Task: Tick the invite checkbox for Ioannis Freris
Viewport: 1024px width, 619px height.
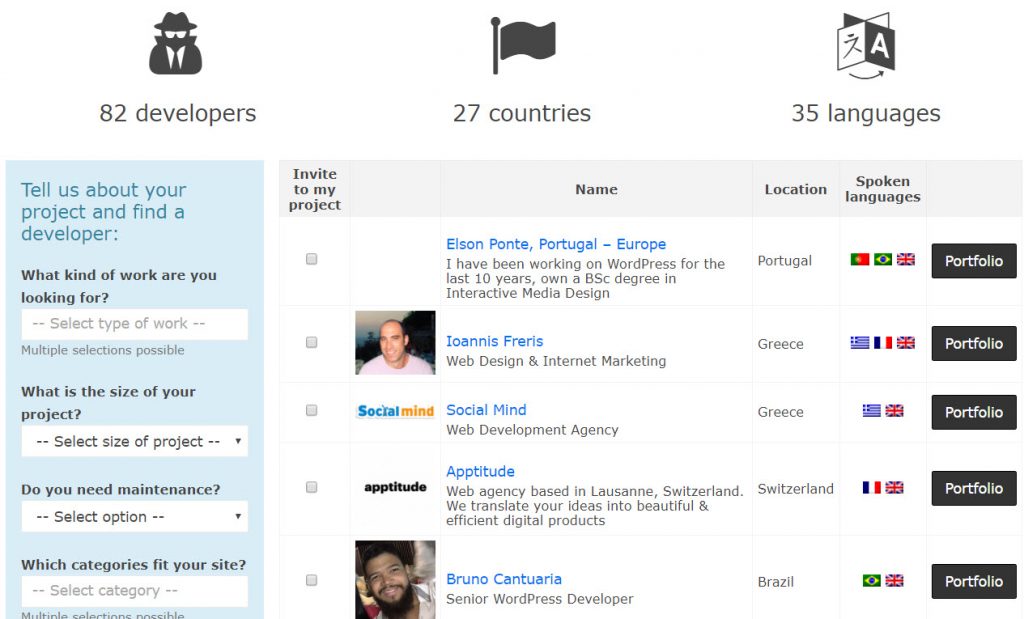Action: point(311,342)
